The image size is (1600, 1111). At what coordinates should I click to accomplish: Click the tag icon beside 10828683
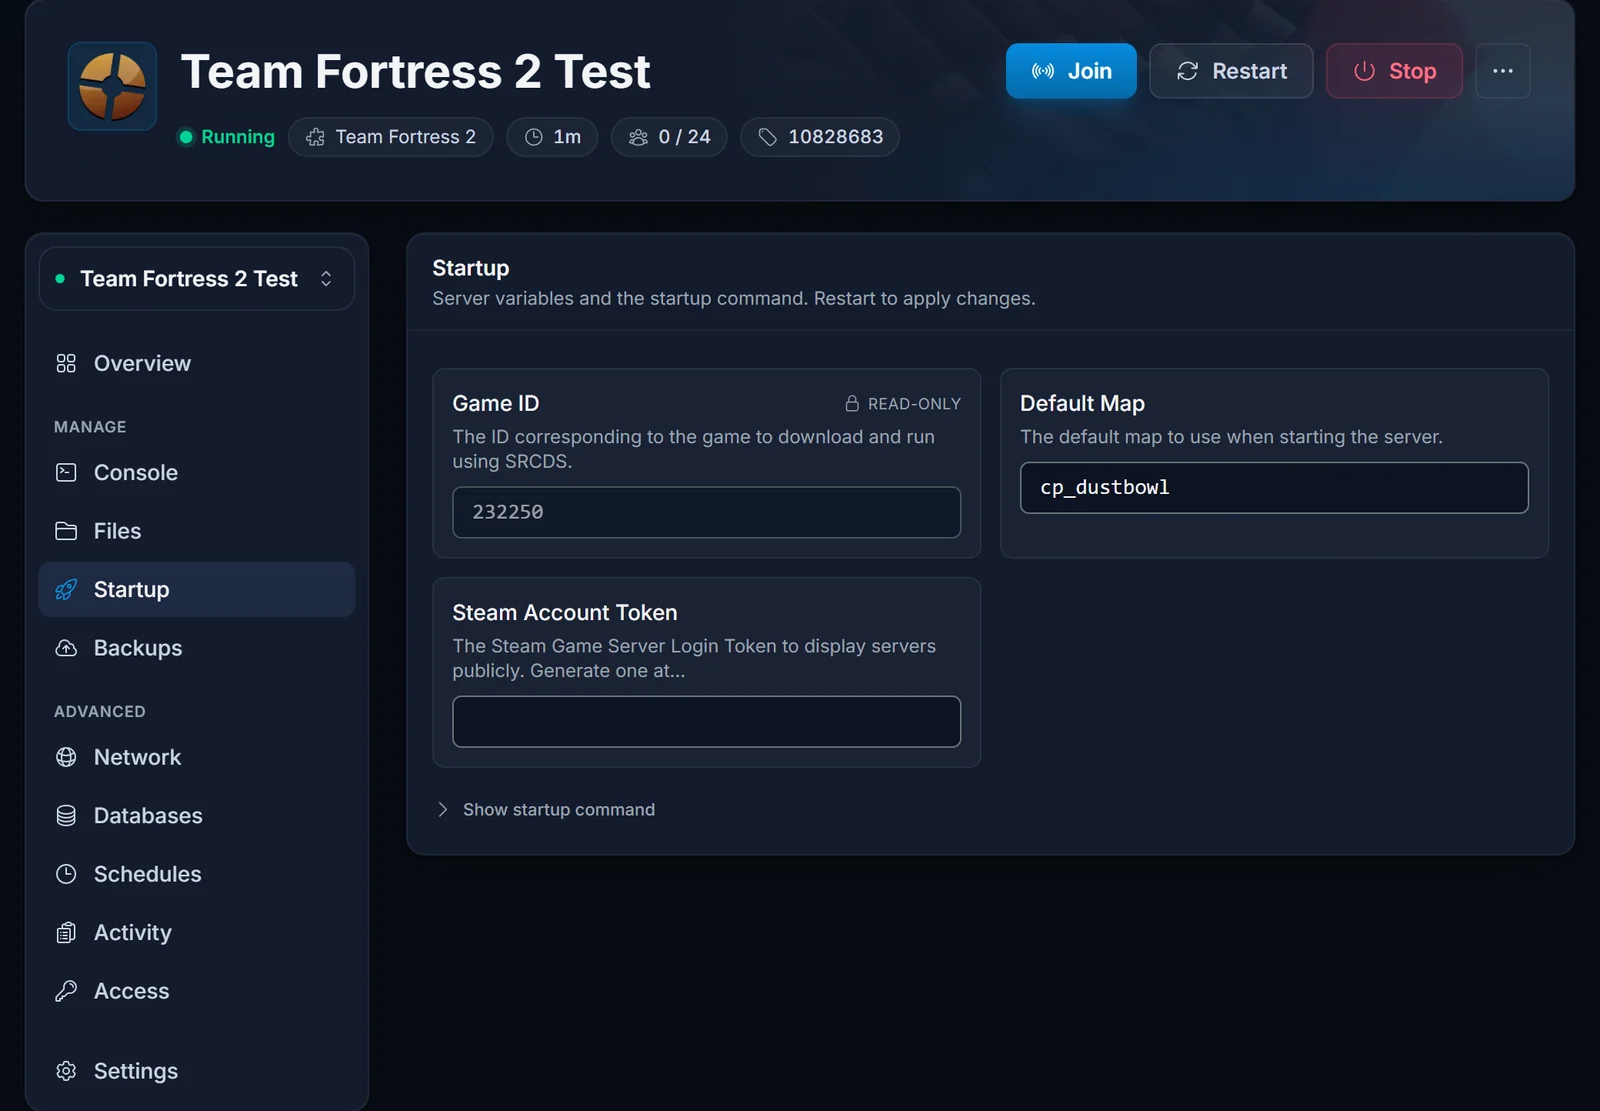coord(767,137)
